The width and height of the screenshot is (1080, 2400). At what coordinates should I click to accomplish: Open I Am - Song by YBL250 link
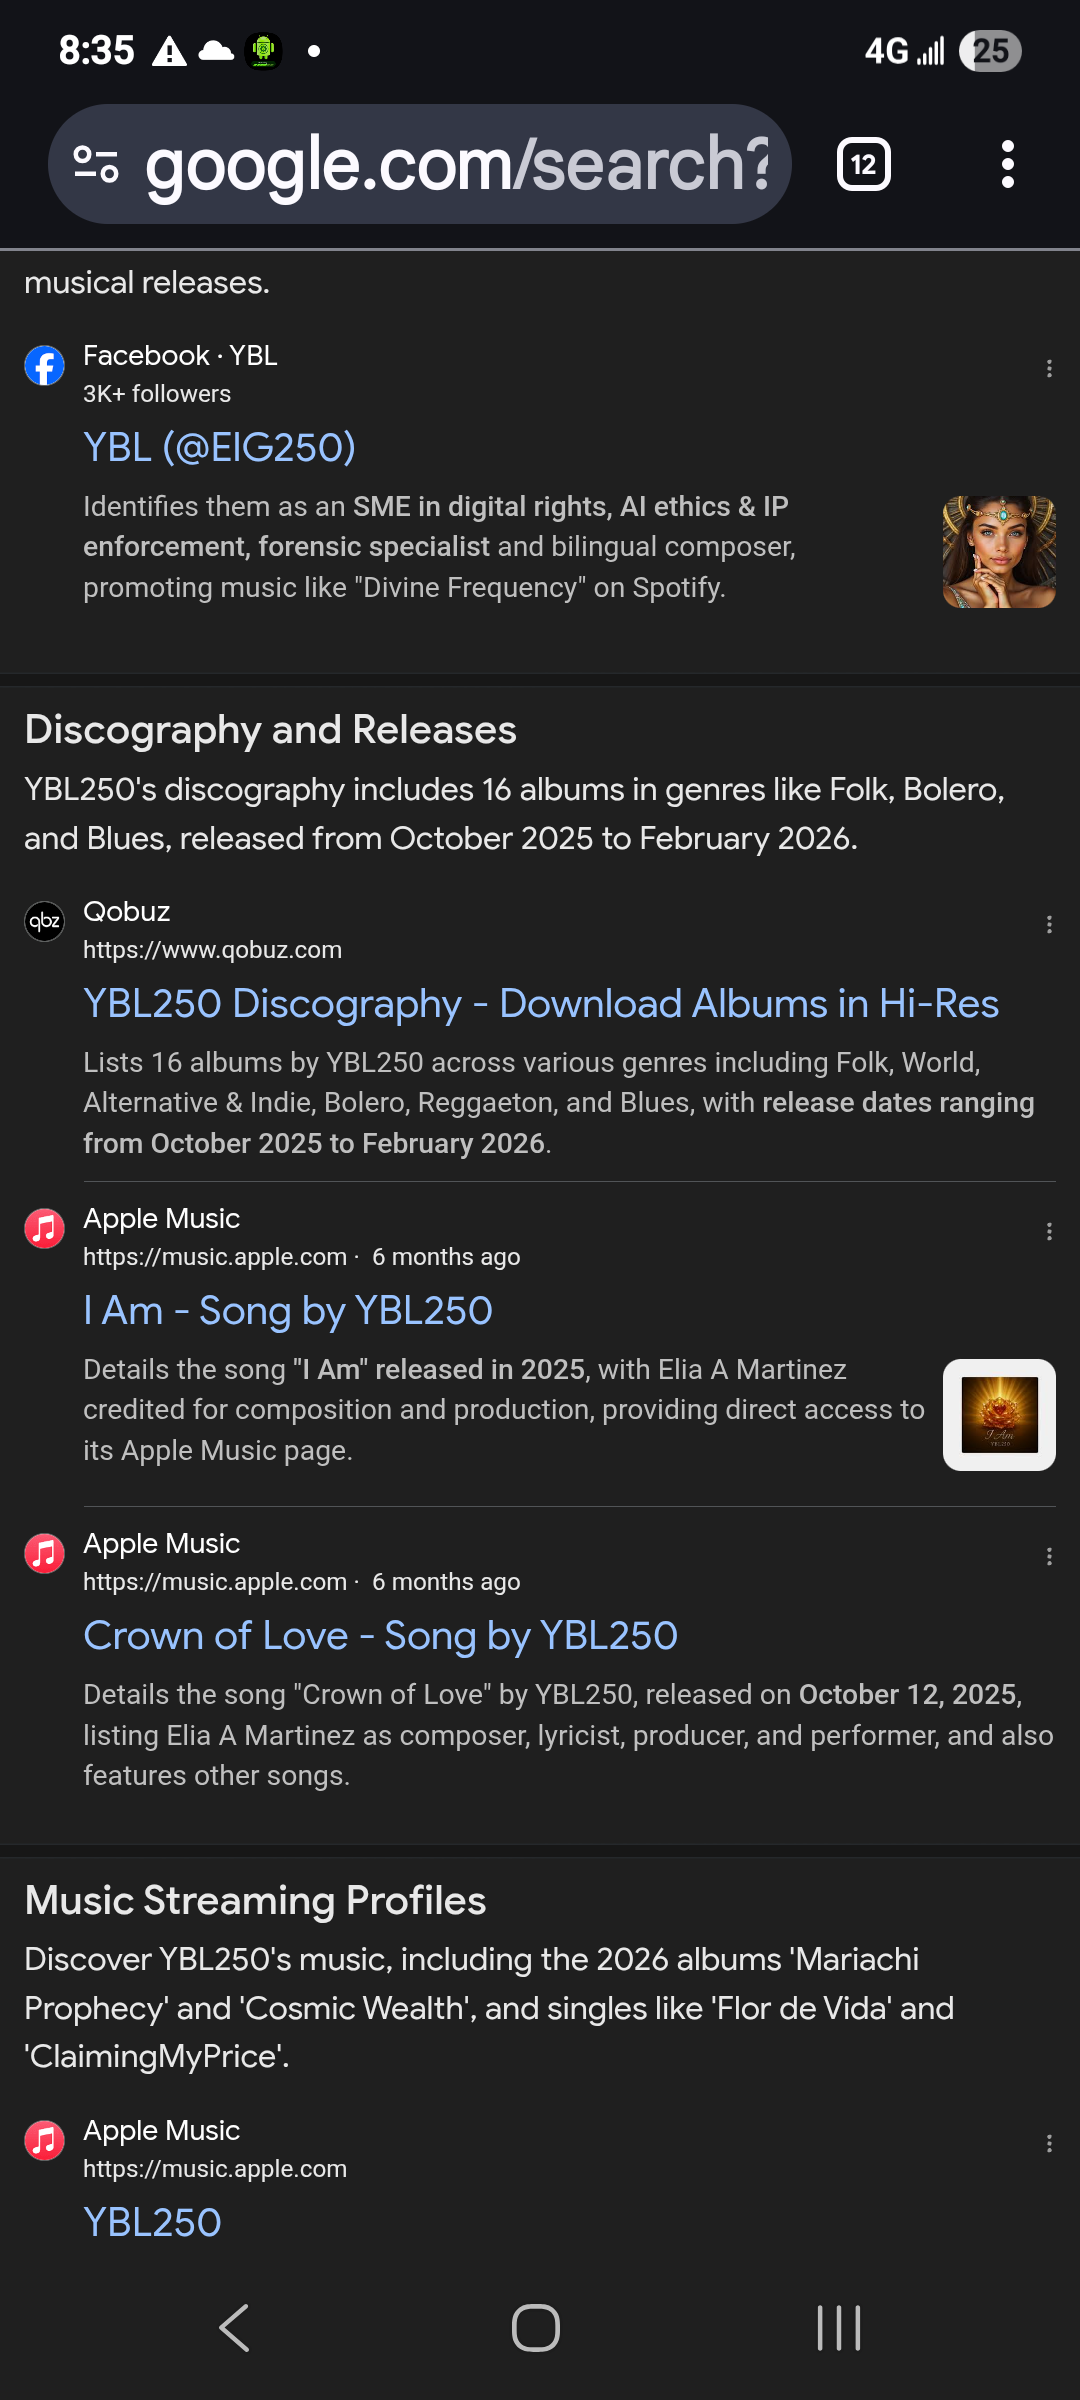[x=288, y=1311]
